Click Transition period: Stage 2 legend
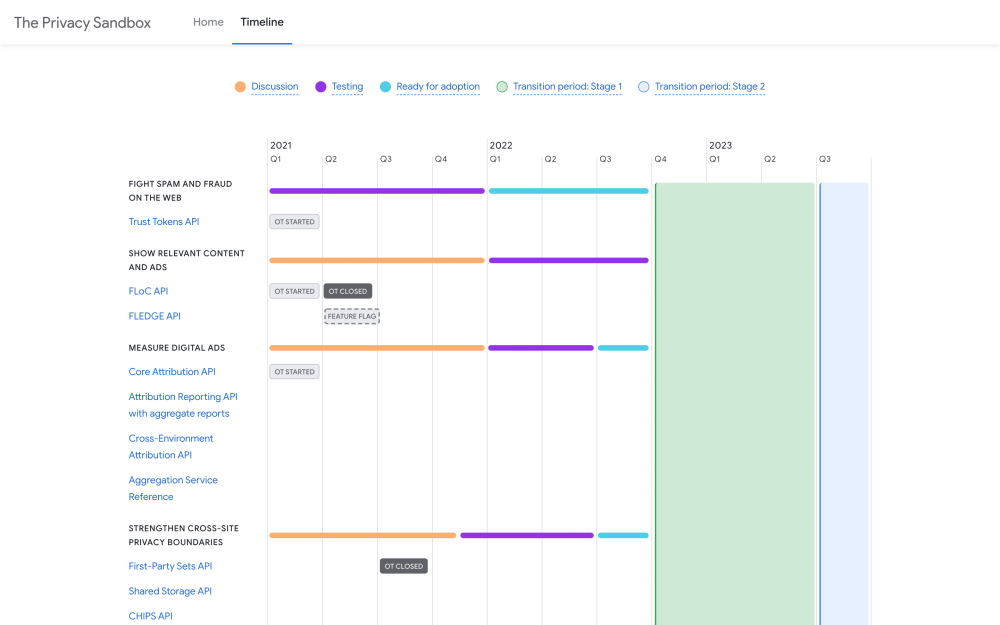The height and width of the screenshot is (625, 1000). [x=709, y=87]
